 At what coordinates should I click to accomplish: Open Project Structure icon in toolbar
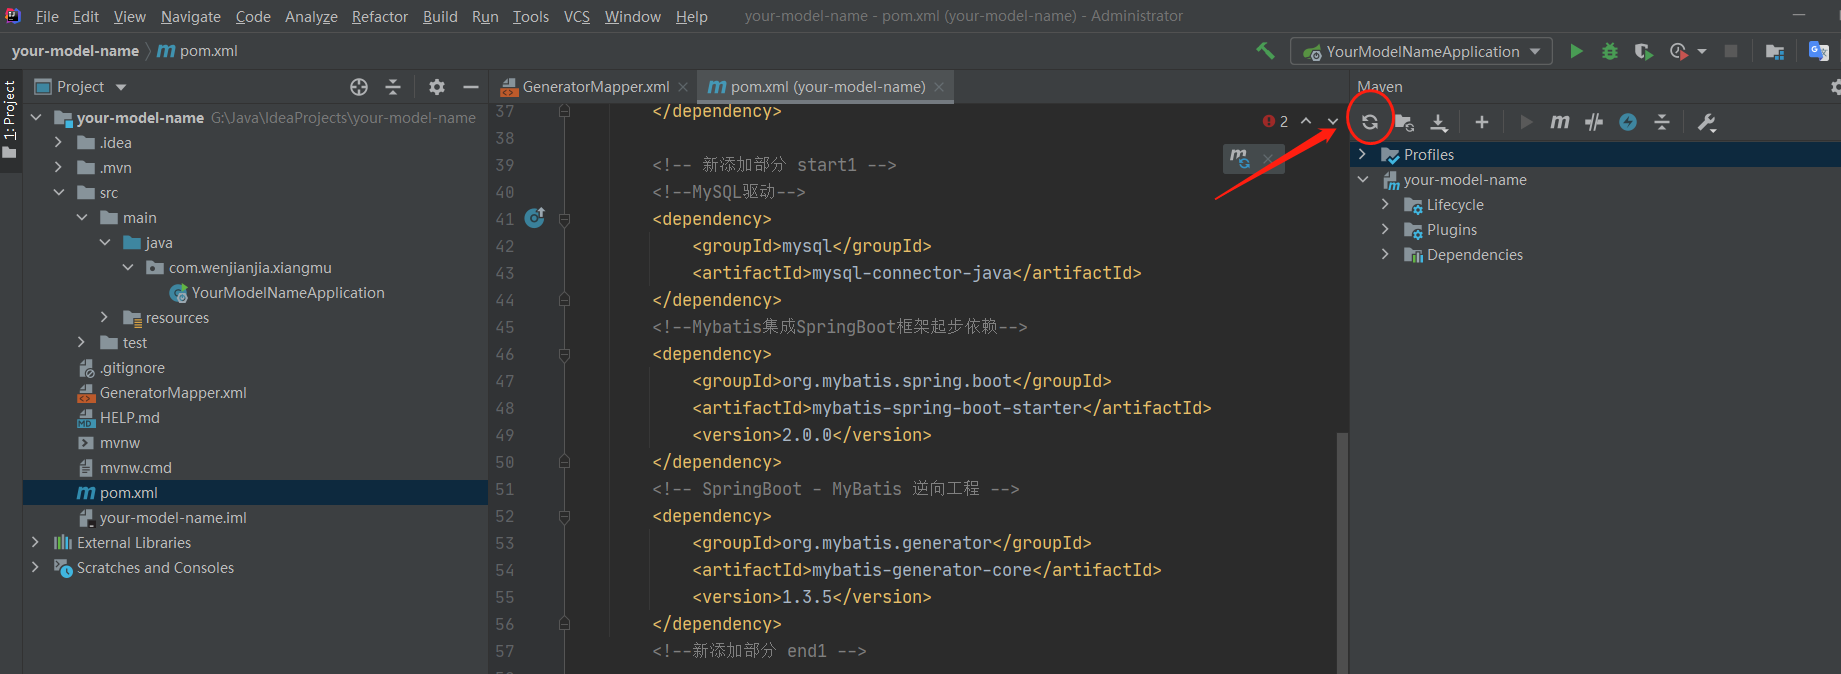1775,51
